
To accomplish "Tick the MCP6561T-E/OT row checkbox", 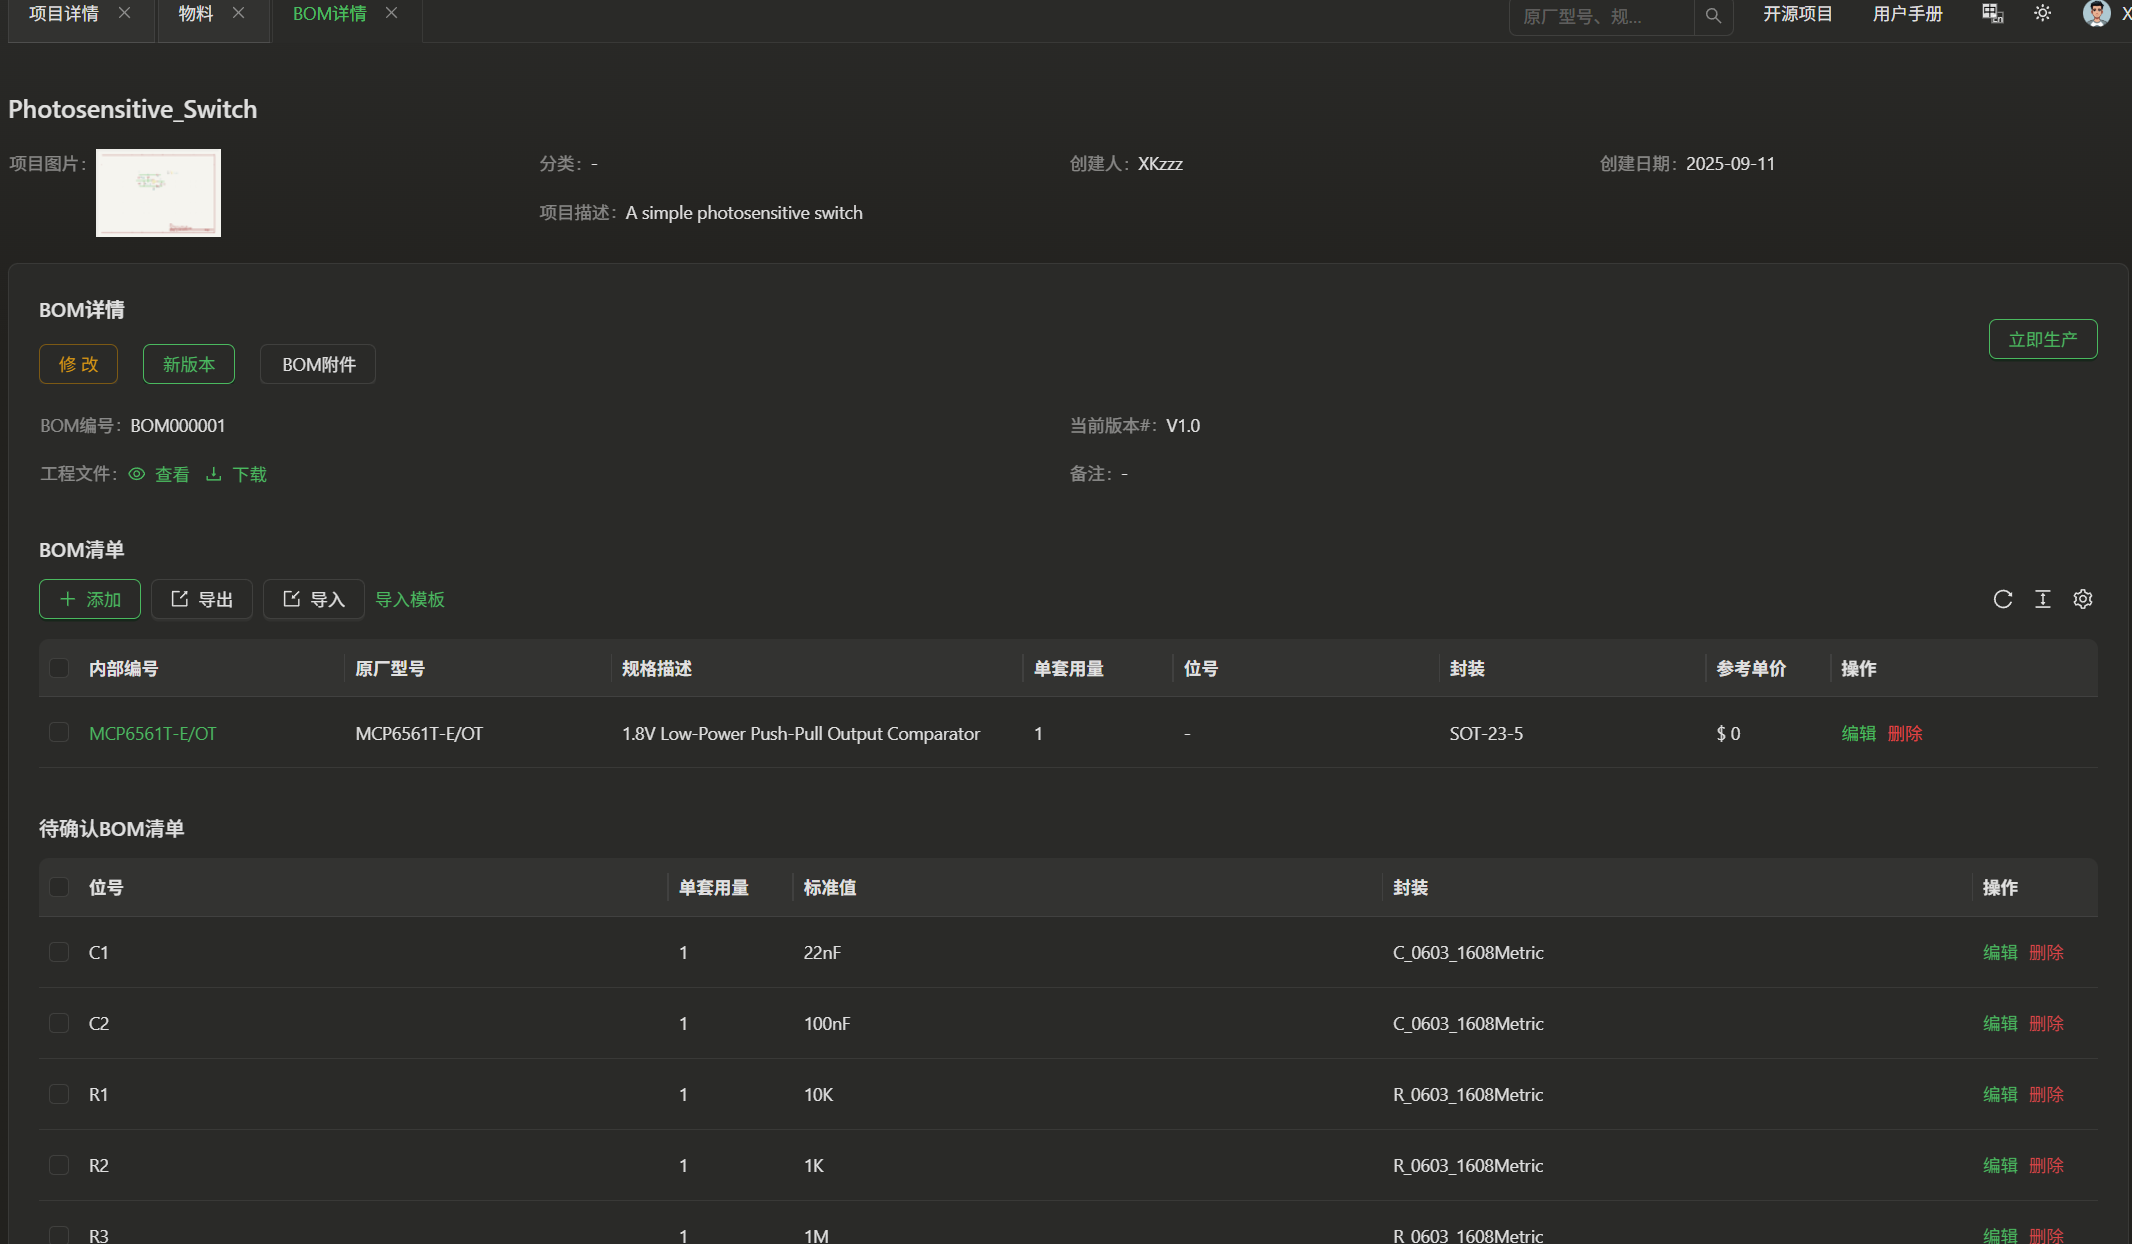I will tap(59, 733).
